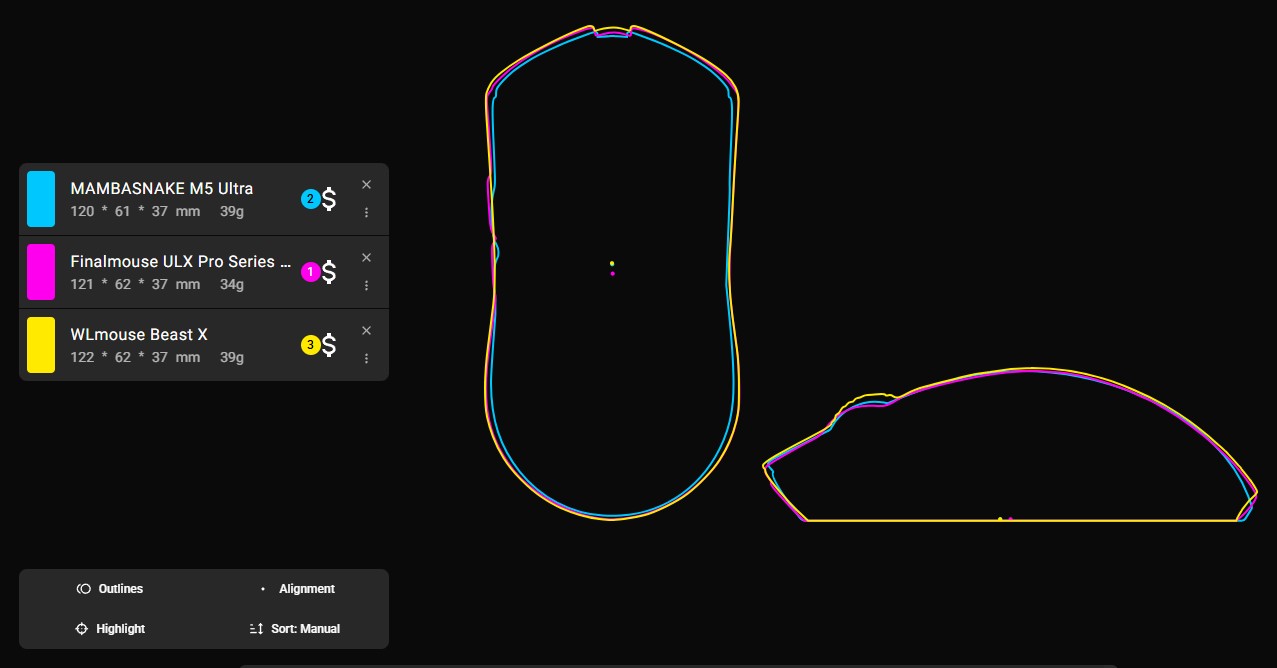Open more options for Finalmouse ULX Pro Series
This screenshot has width=1277, height=668.
(x=366, y=285)
